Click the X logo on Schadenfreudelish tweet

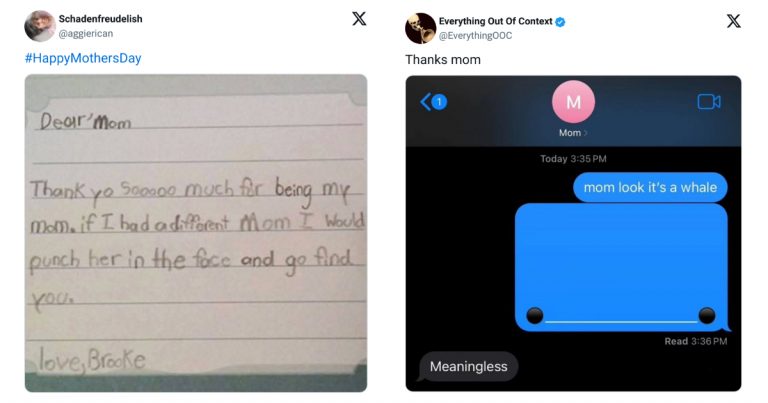point(359,19)
